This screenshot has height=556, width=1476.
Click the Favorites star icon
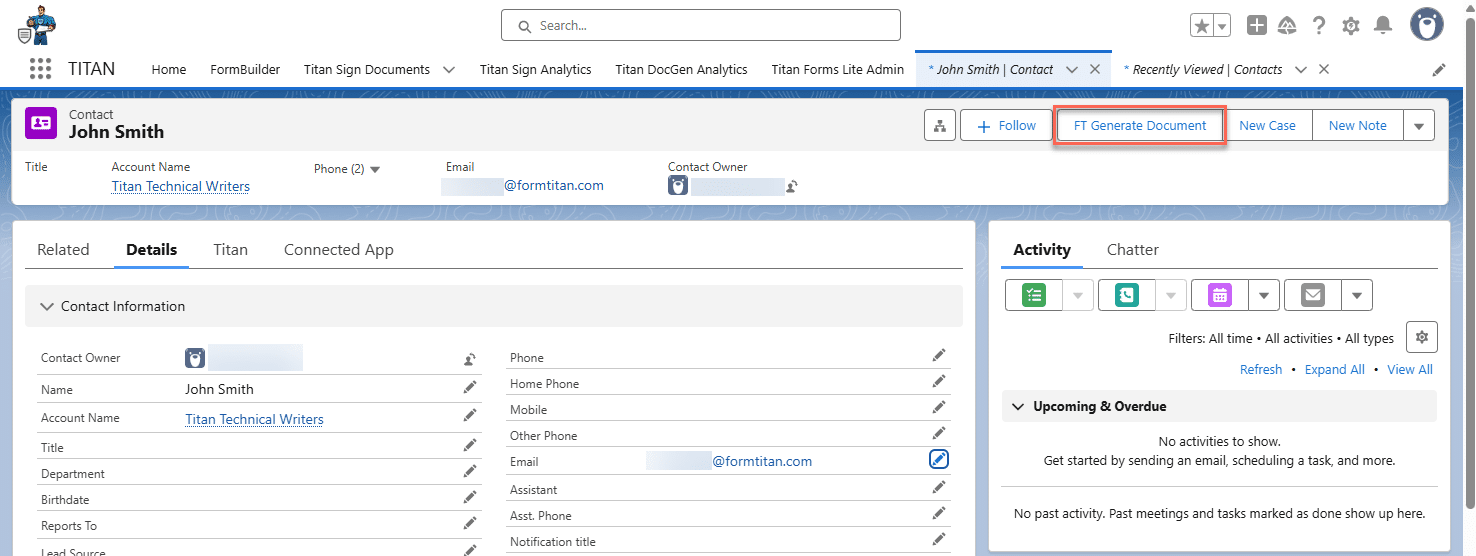coord(1201,26)
